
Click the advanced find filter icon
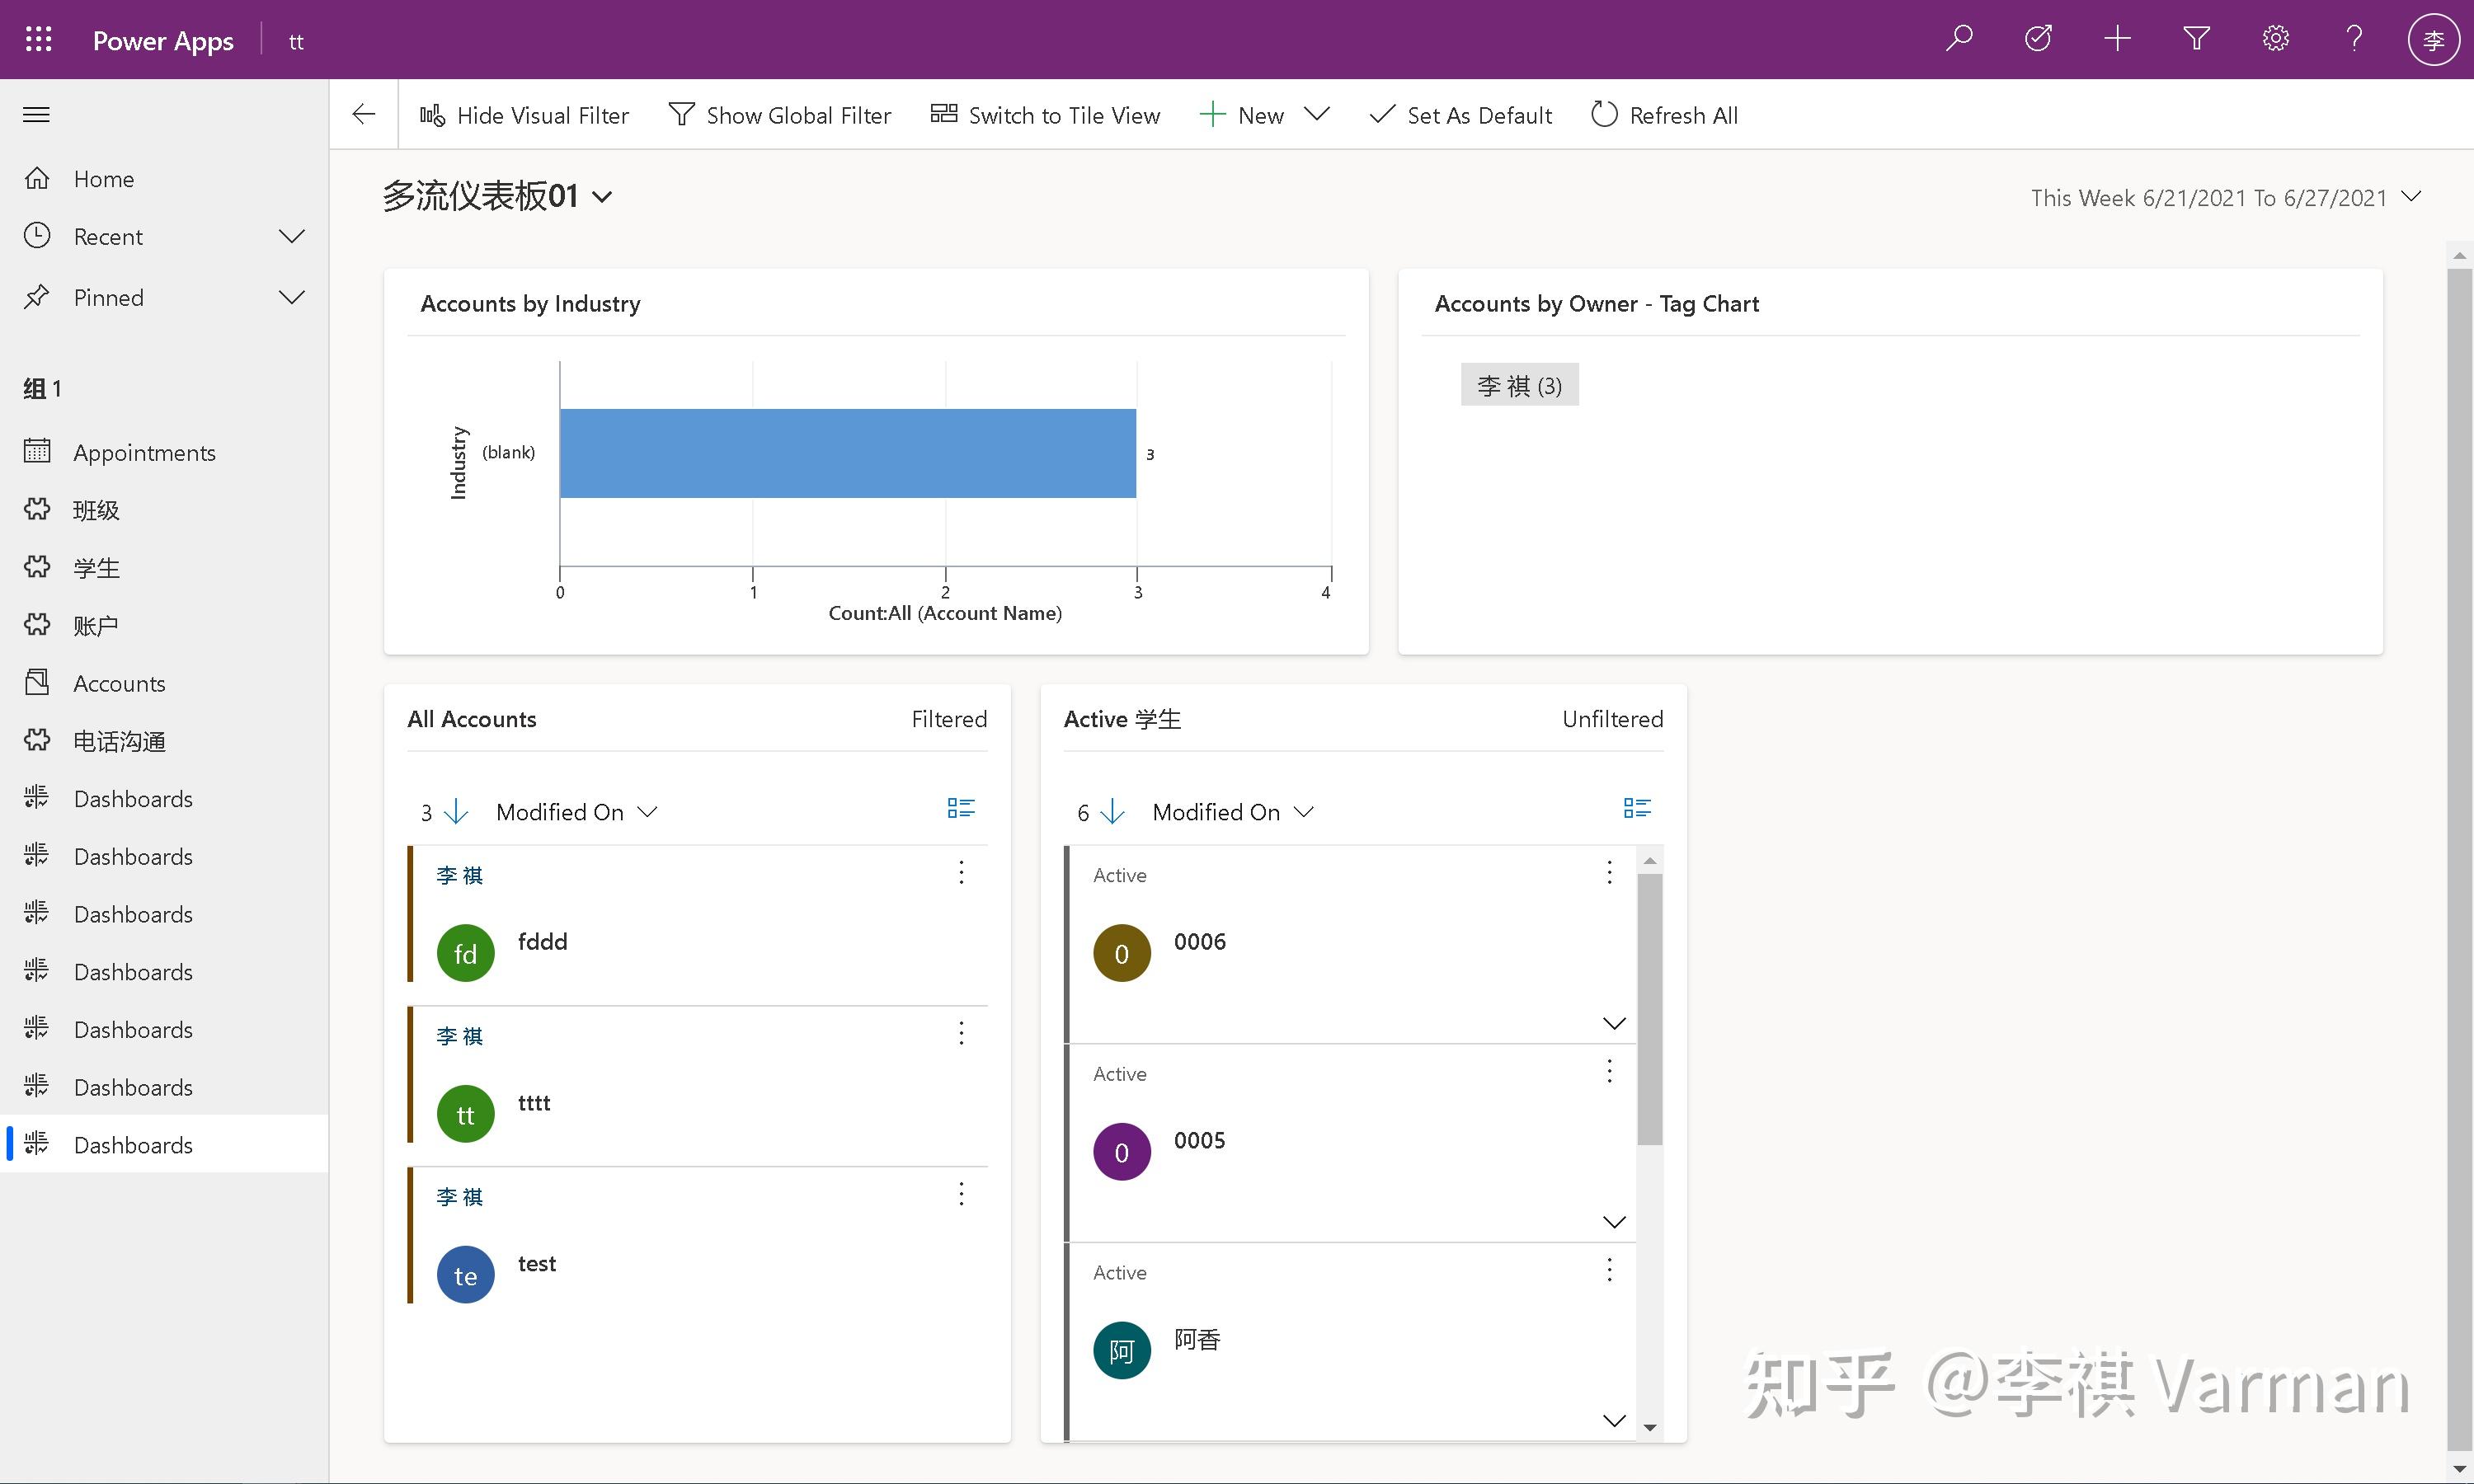point(2196,39)
